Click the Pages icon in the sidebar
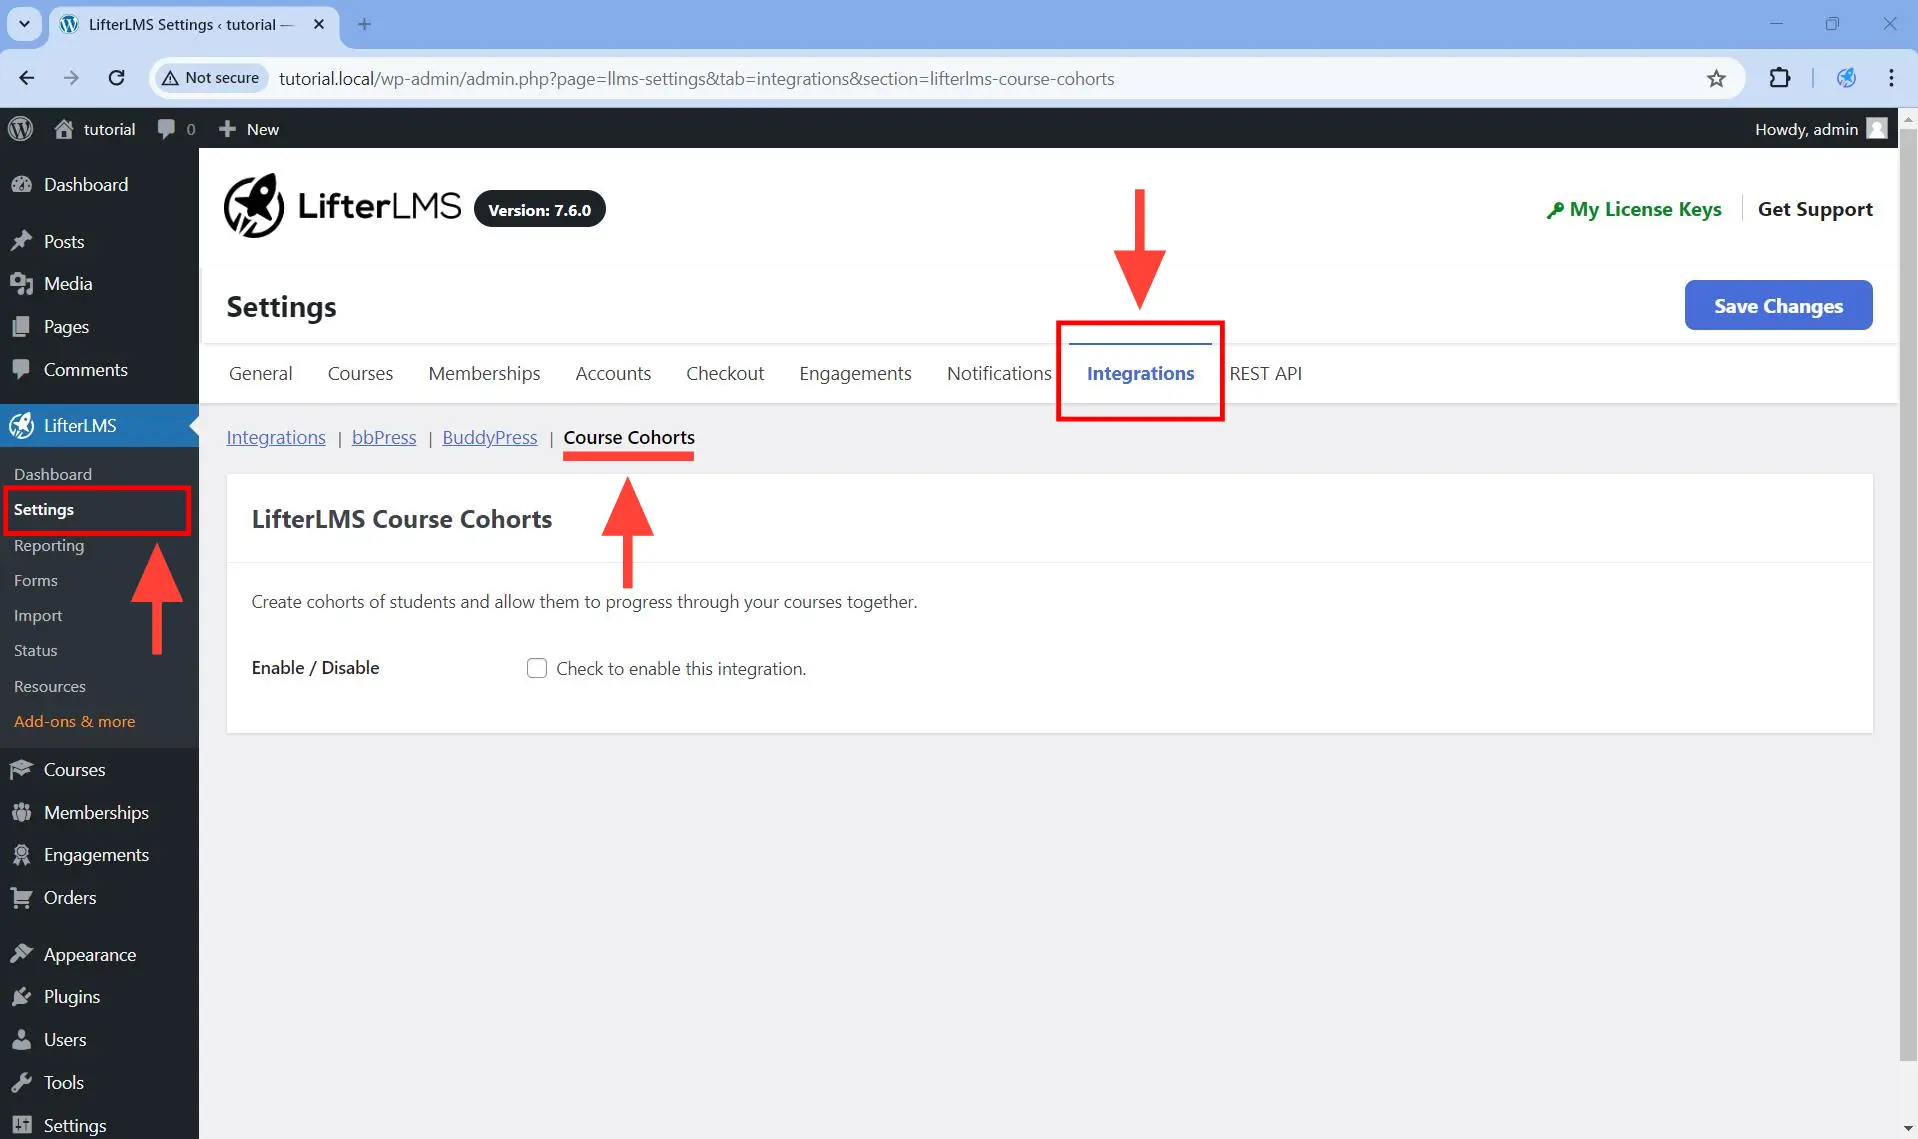1918x1139 pixels. click(21, 327)
